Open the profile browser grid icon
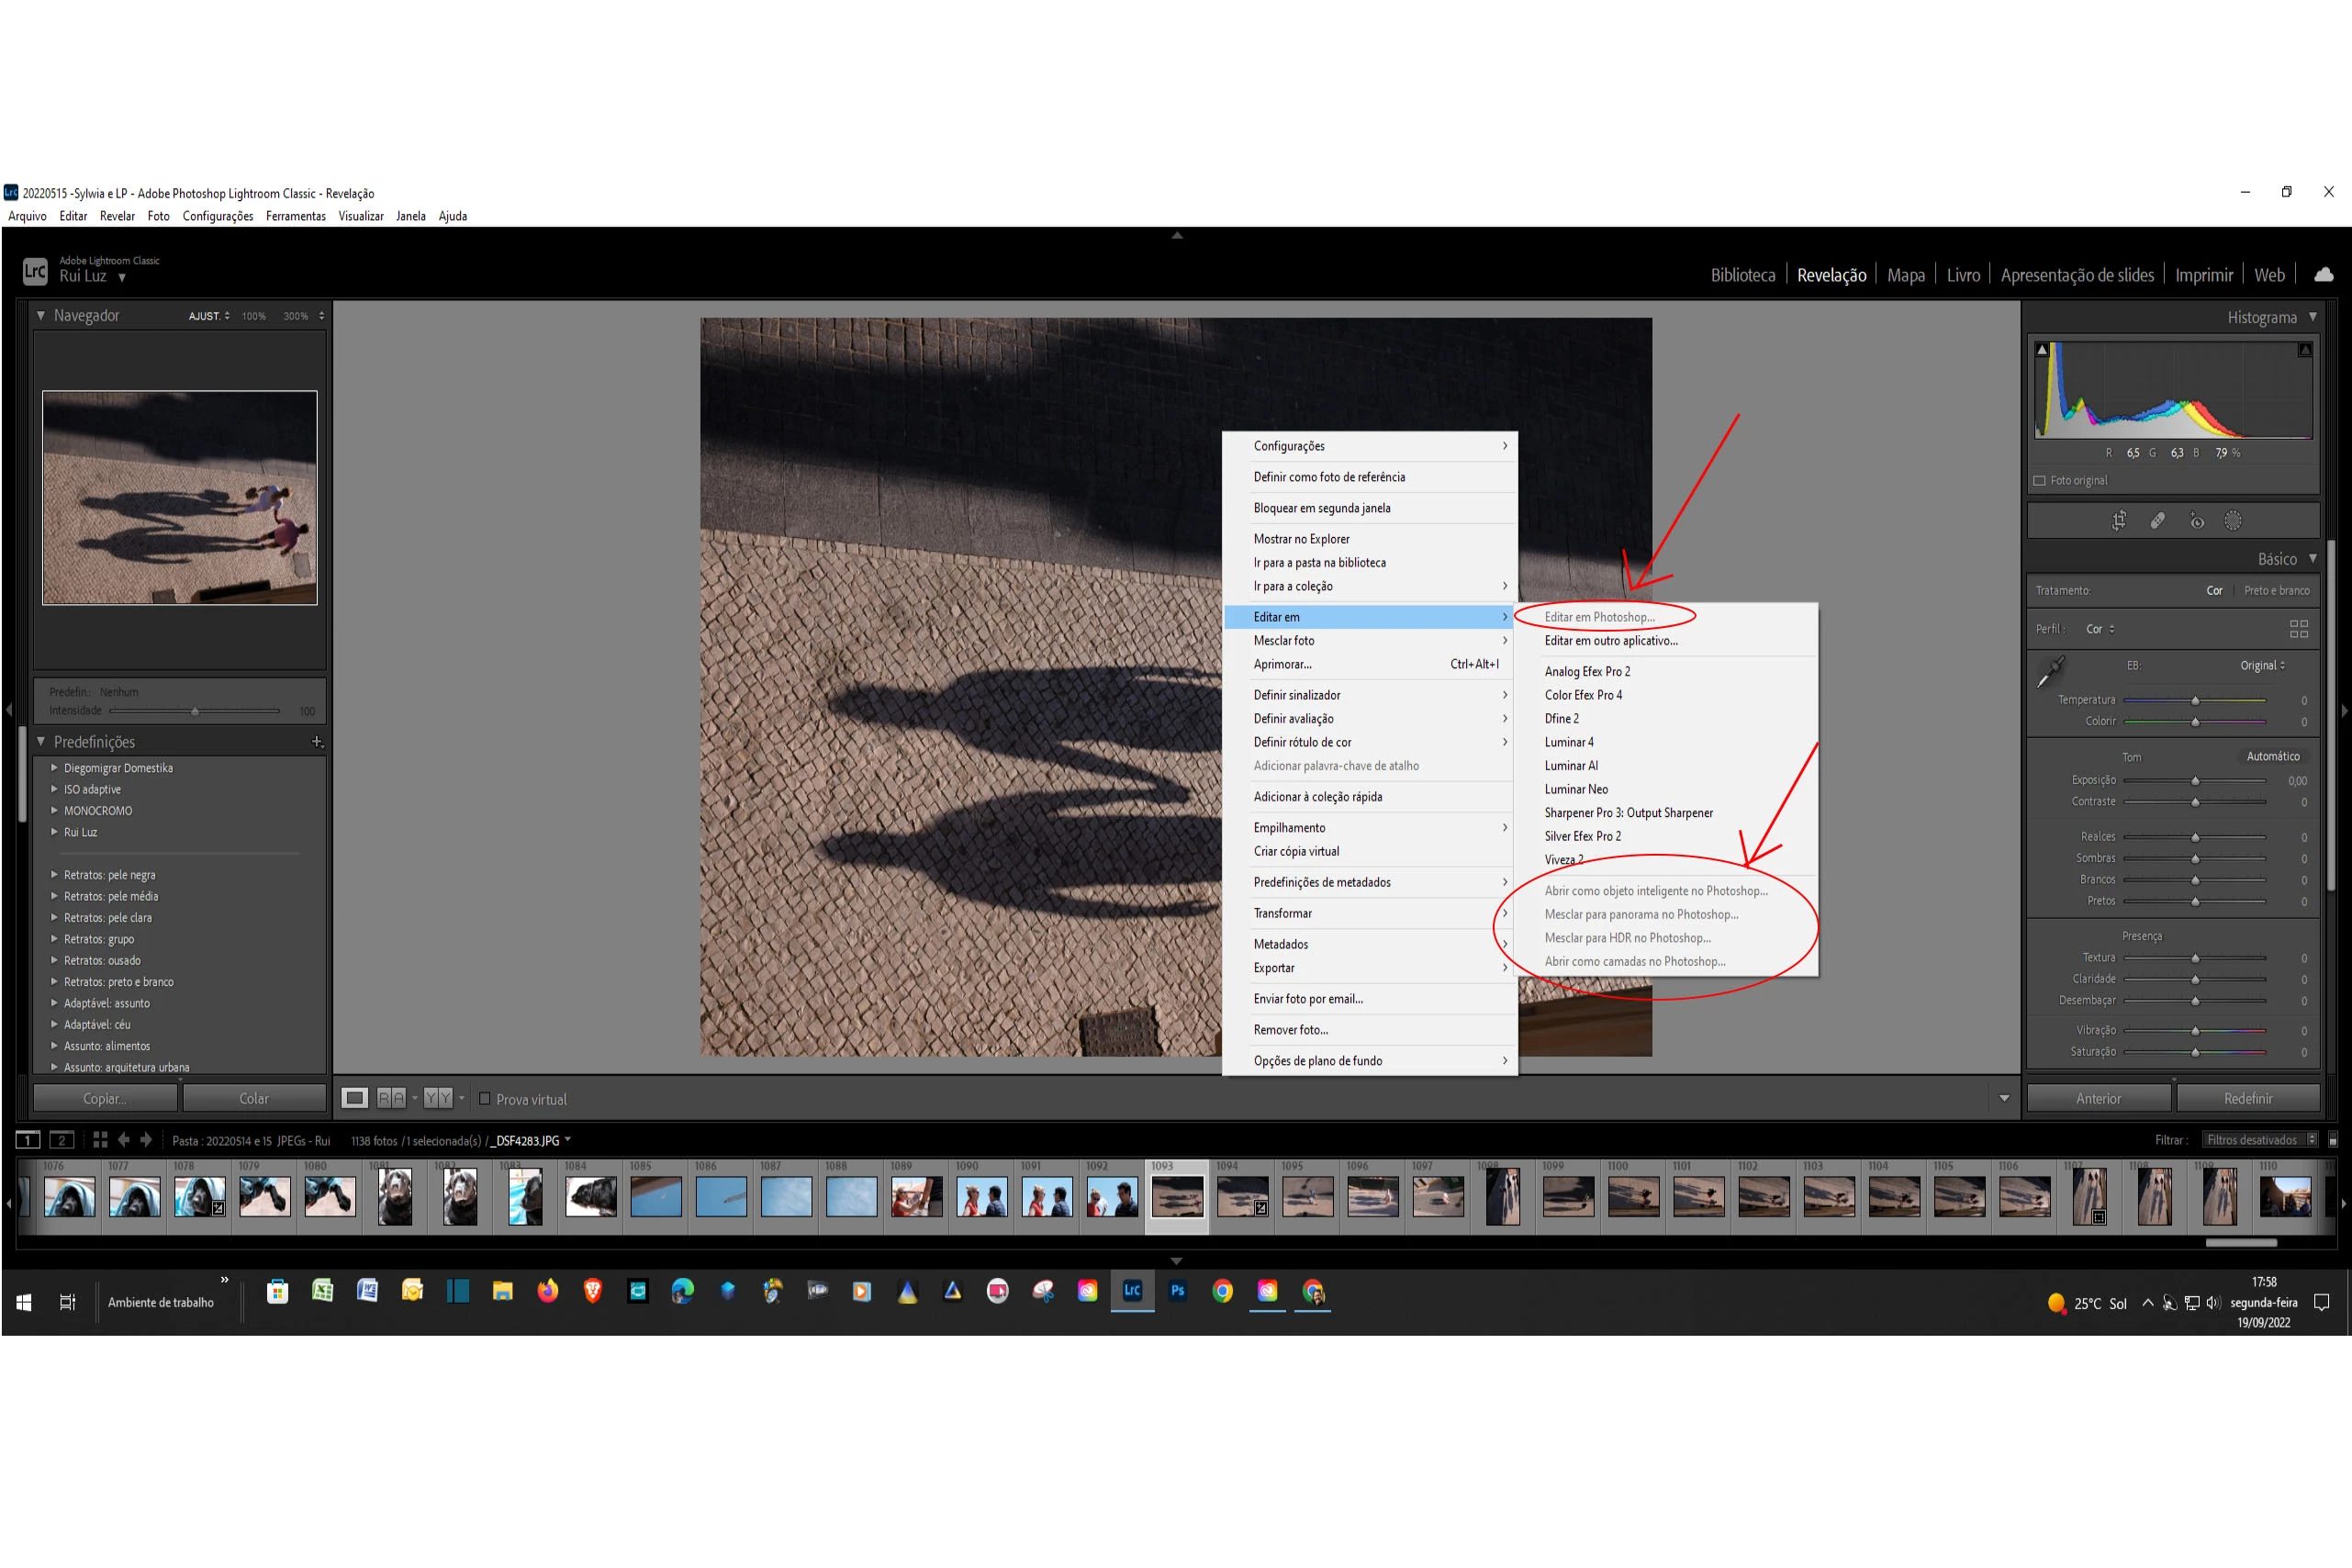The image size is (2352, 1568). pos(2299,629)
